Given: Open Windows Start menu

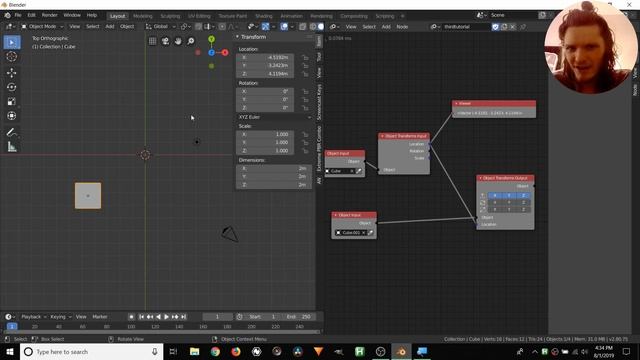Looking at the screenshot, I should [x=10, y=351].
